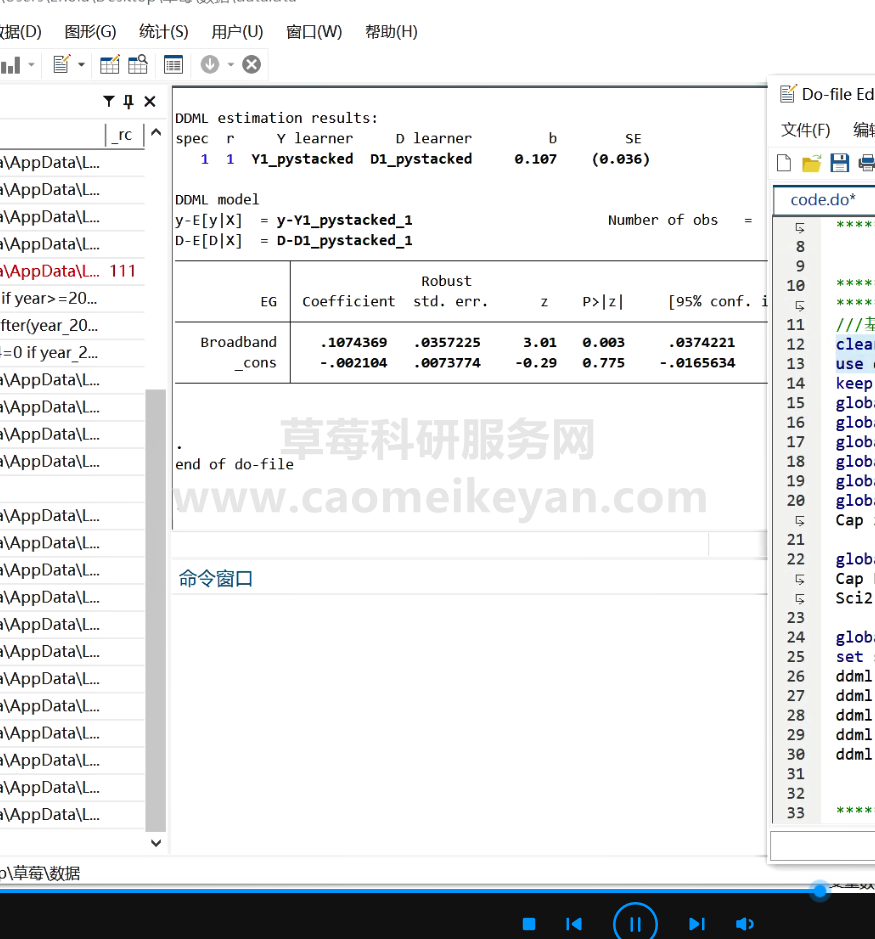The width and height of the screenshot is (875, 939).
Task: Click the Broadband row label in results
Action: coord(238,342)
